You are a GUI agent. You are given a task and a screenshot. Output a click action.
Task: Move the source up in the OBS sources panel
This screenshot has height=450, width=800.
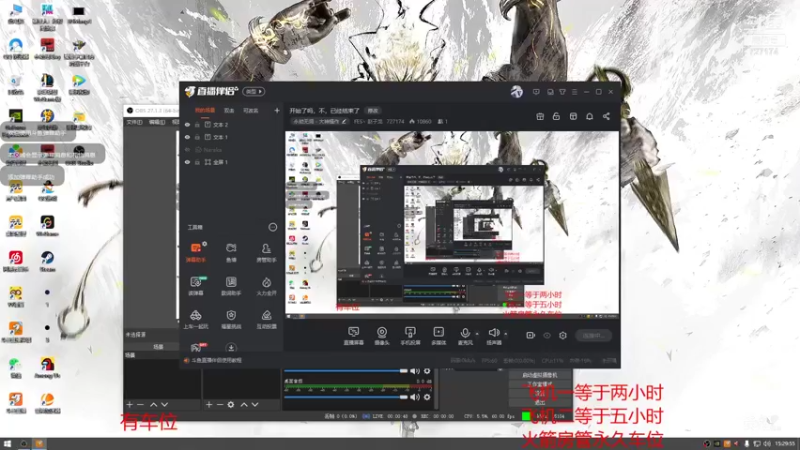tap(244, 405)
